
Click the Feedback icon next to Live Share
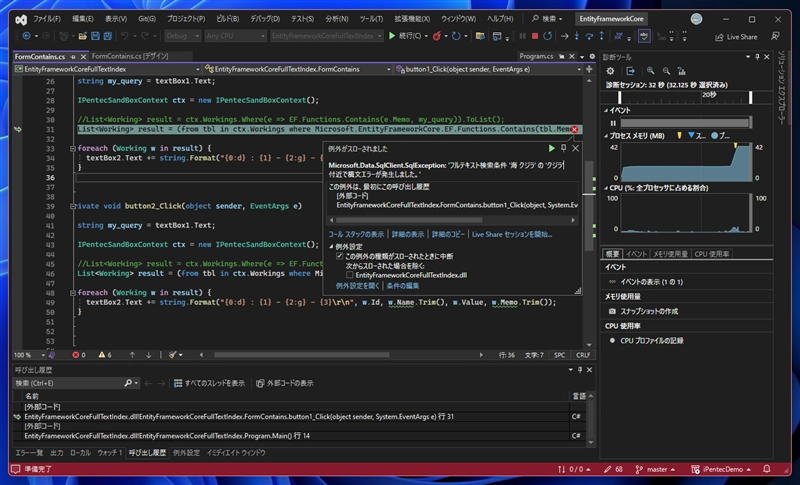coord(776,36)
